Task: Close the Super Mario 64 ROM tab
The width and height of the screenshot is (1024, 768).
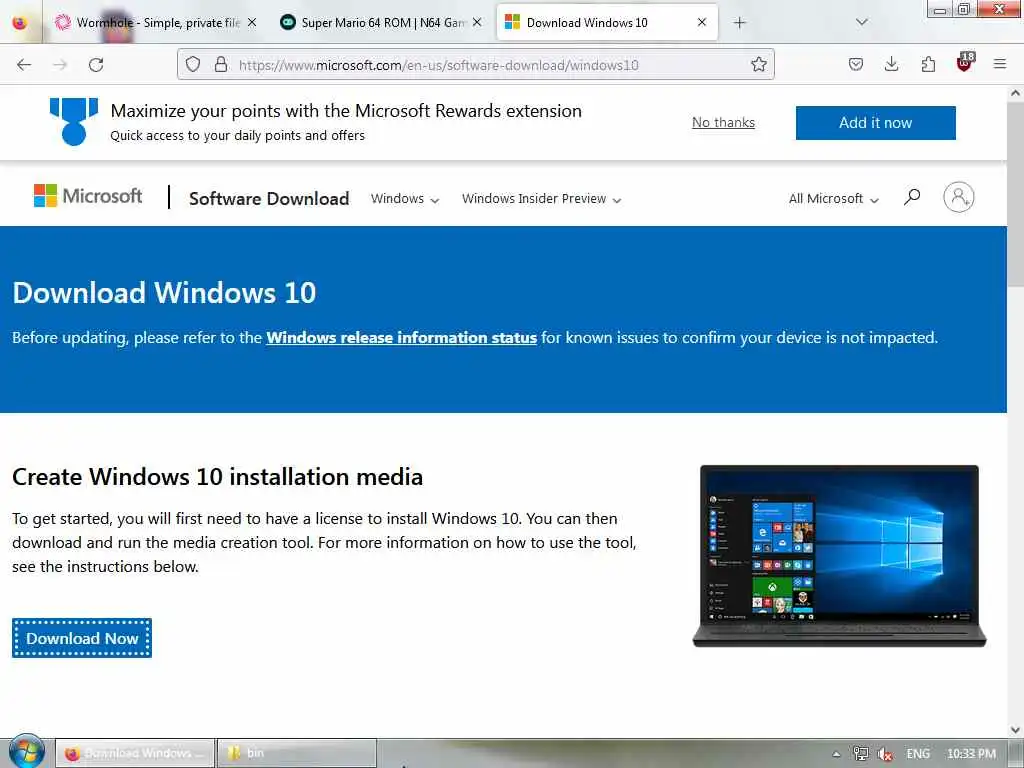Action: (x=477, y=22)
